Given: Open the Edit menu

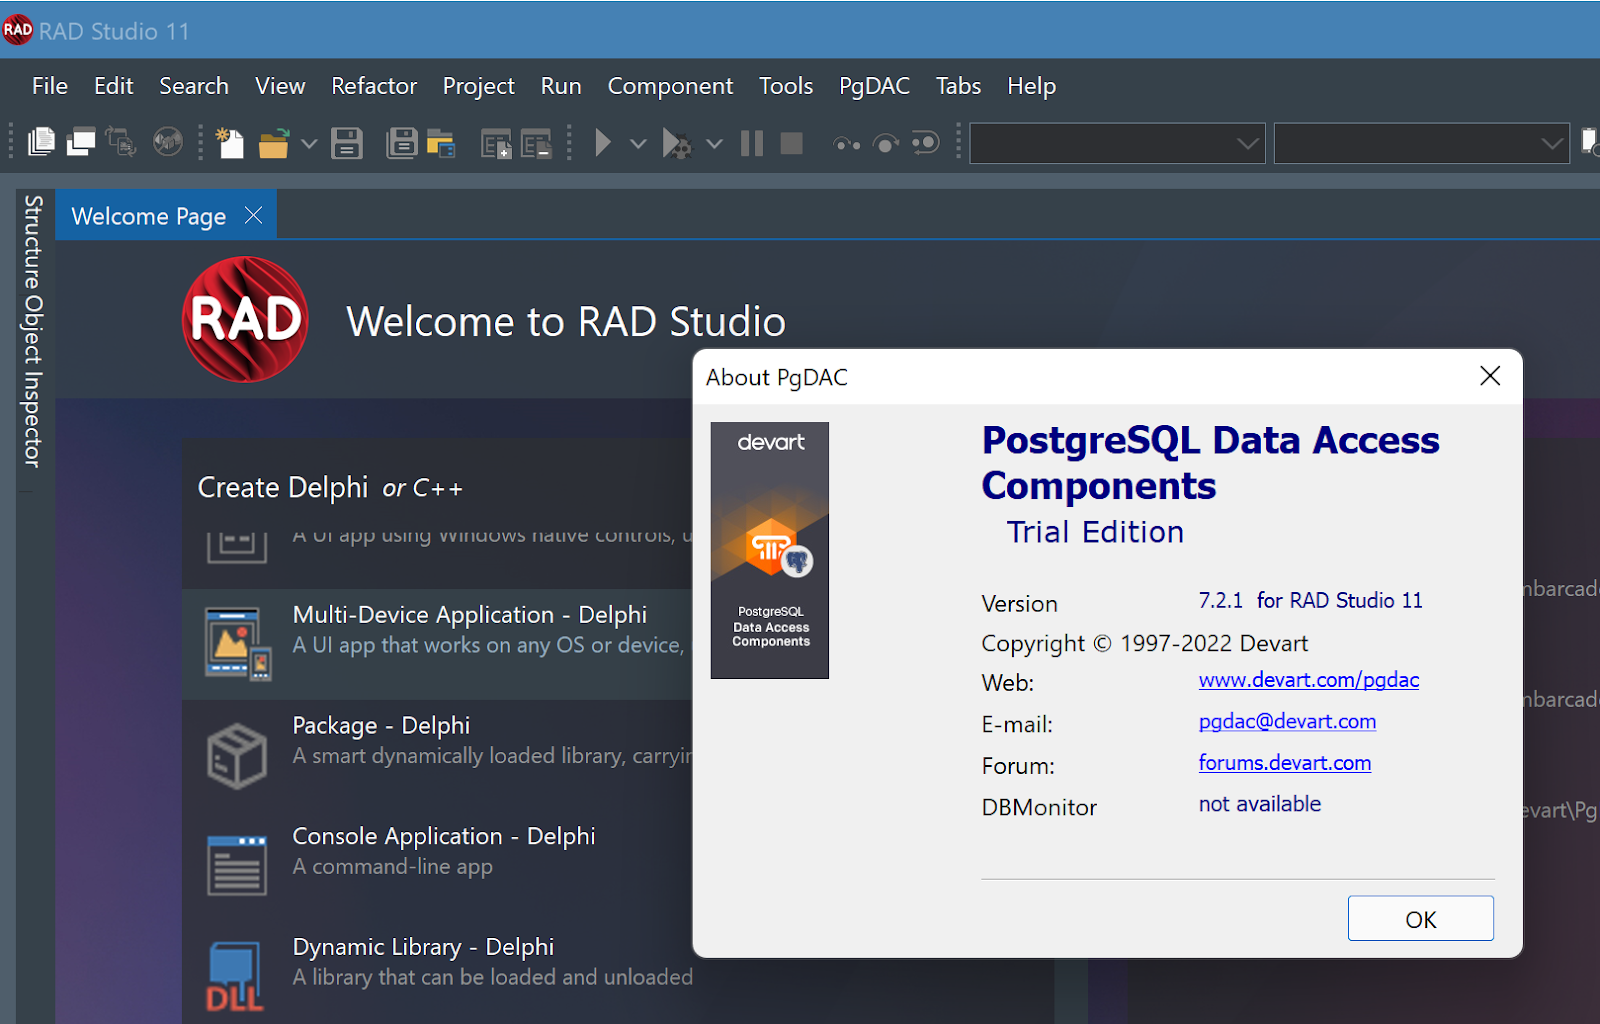Looking at the screenshot, I should (114, 86).
